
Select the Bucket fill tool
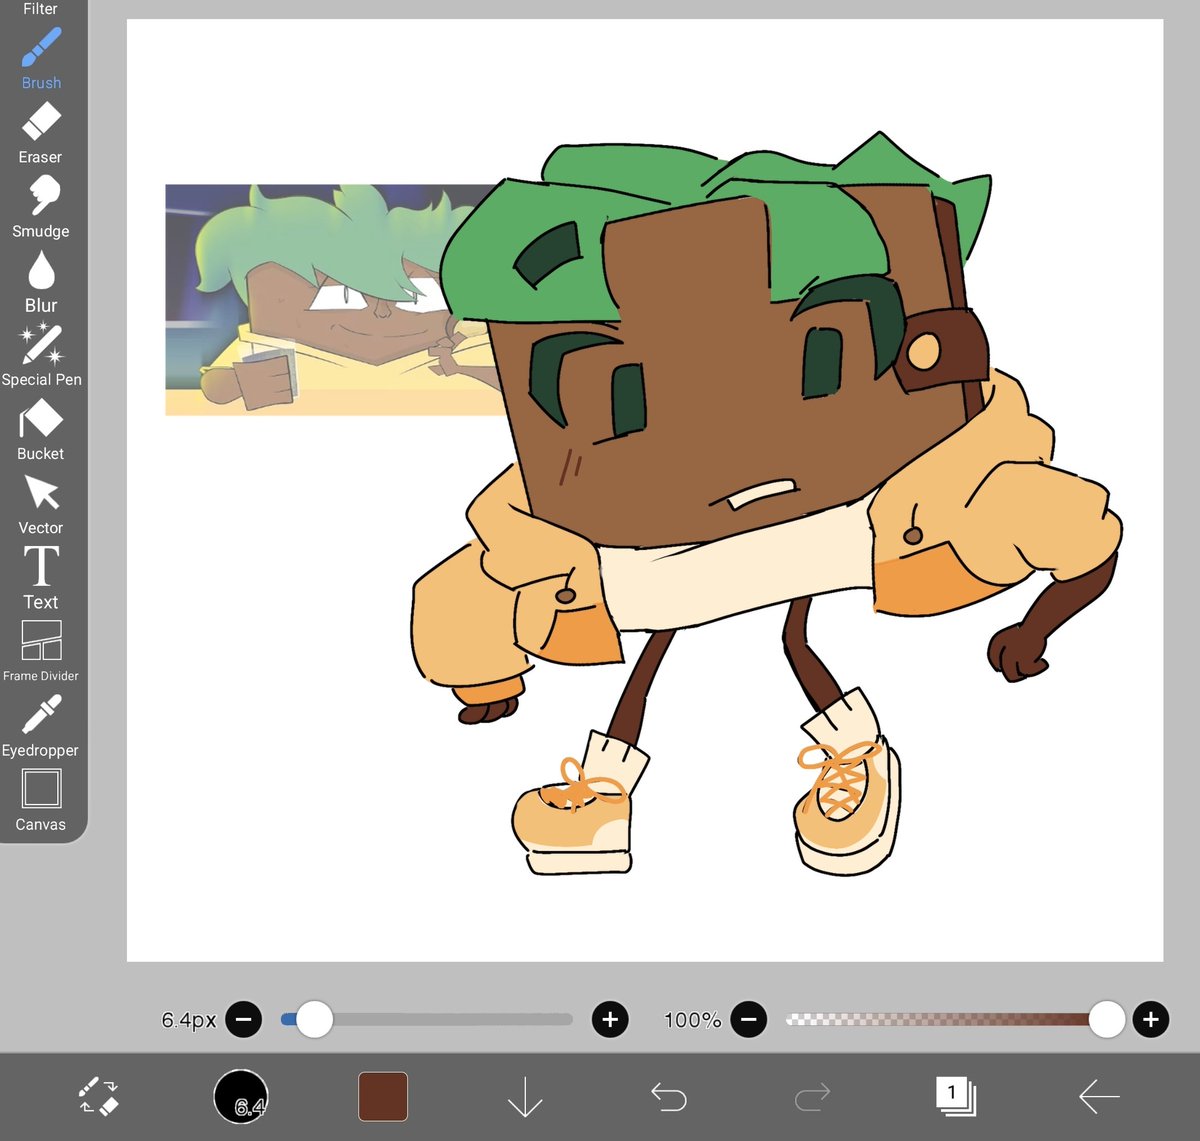coord(41,430)
